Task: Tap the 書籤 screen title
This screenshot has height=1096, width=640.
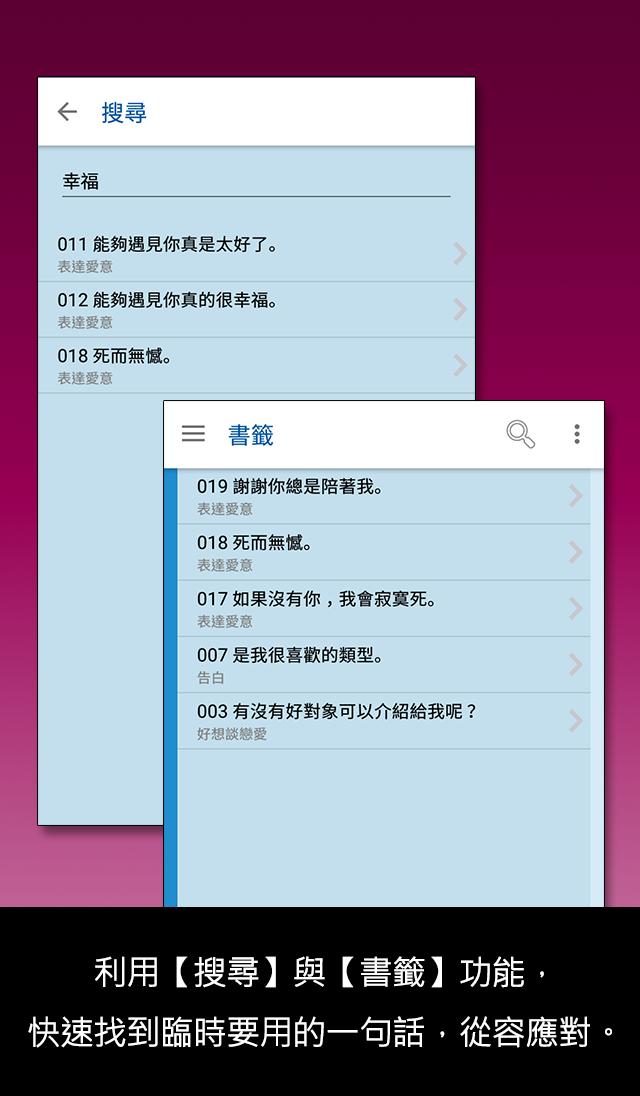Action: tap(251, 435)
